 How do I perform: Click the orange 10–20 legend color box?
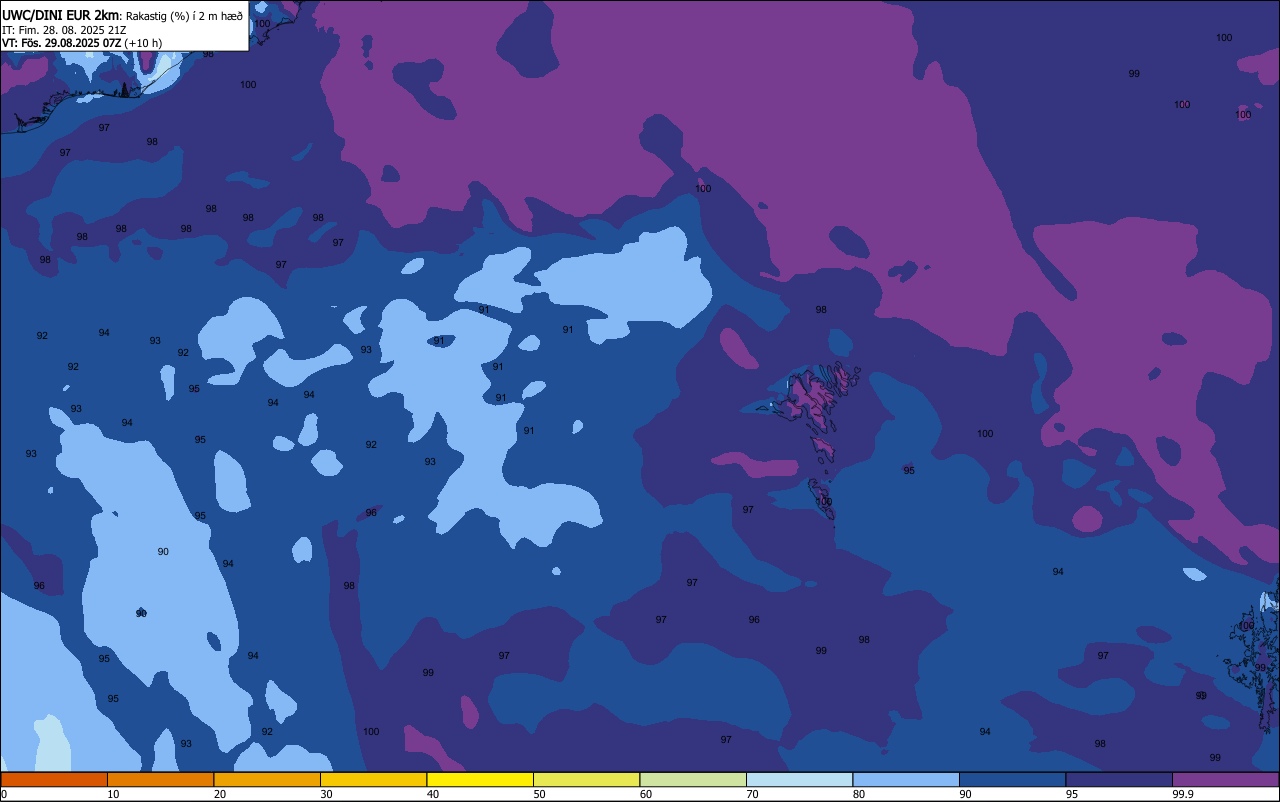click(160, 779)
